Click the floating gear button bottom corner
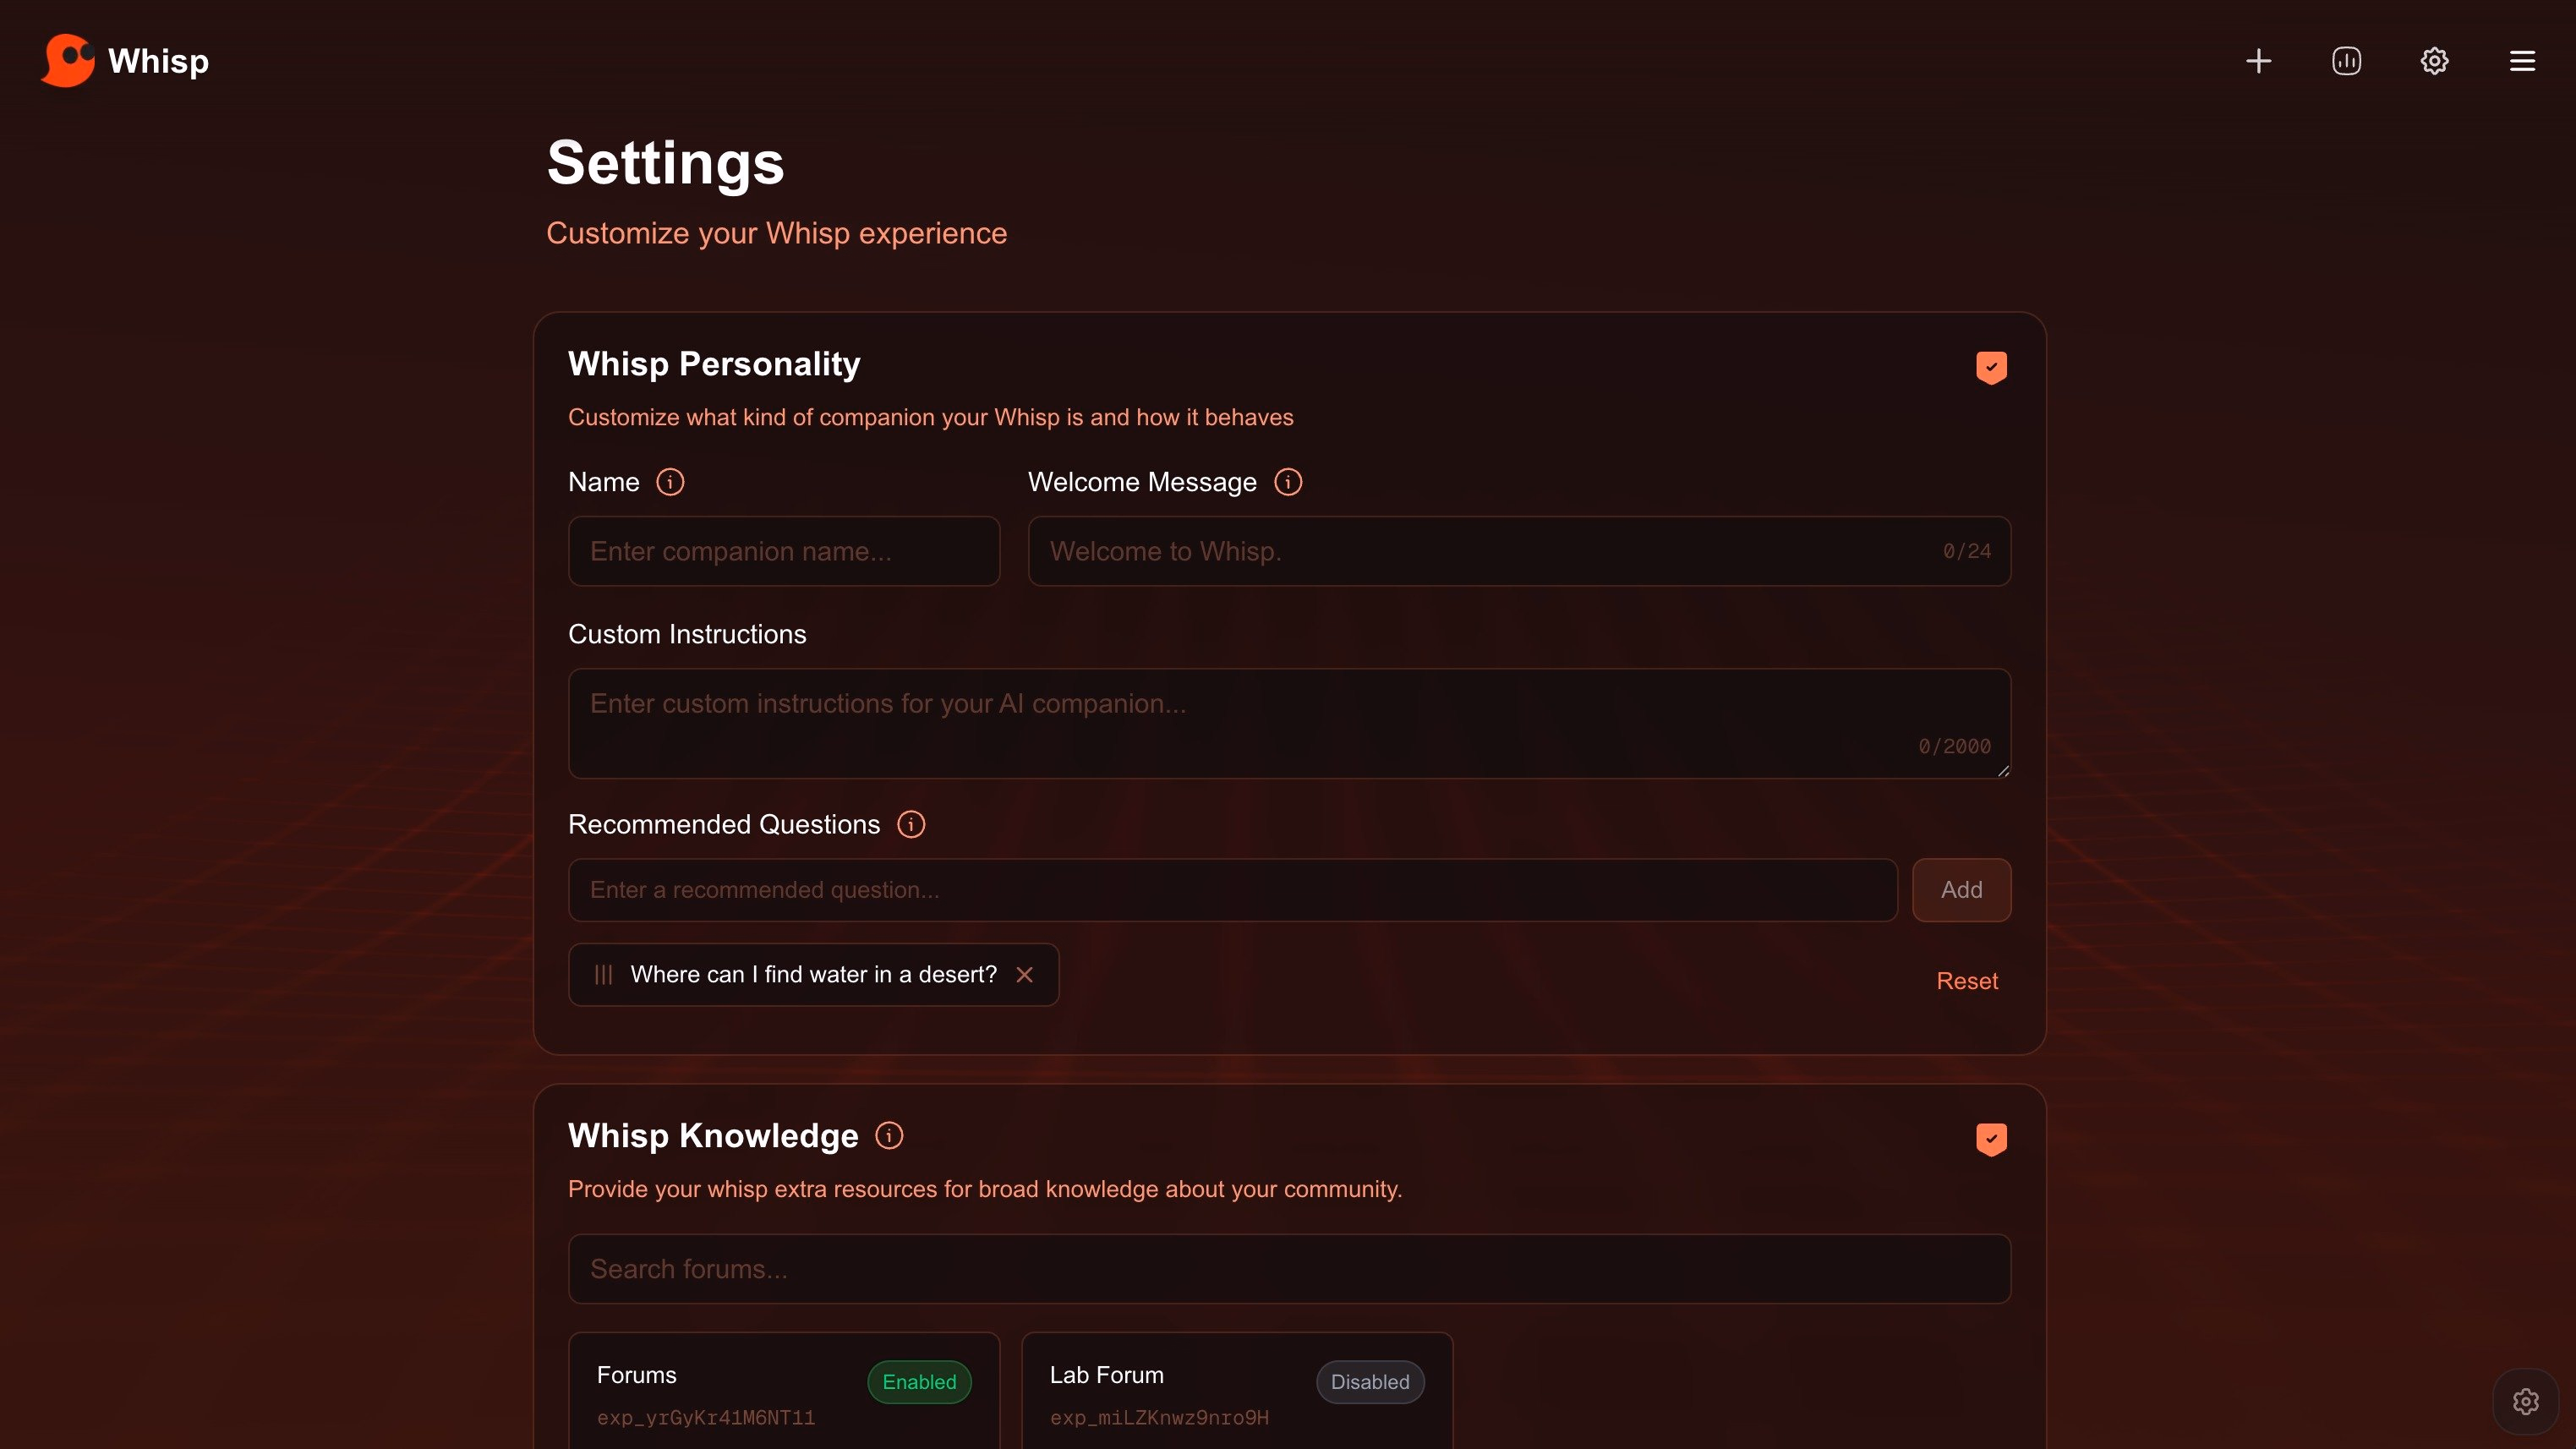This screenshot has height=1449, width=2576. tap(2526, 1401)
